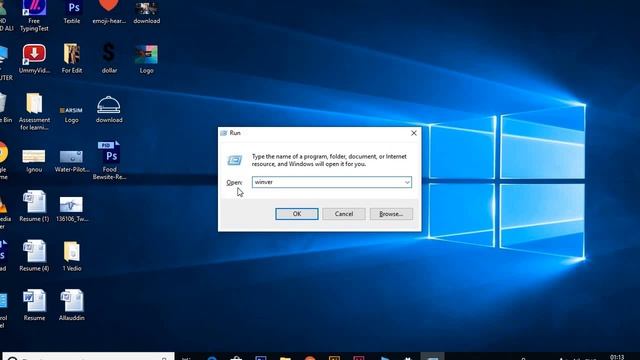Open the UmmyVid... downloader shortcut

(x=34, y=58)
